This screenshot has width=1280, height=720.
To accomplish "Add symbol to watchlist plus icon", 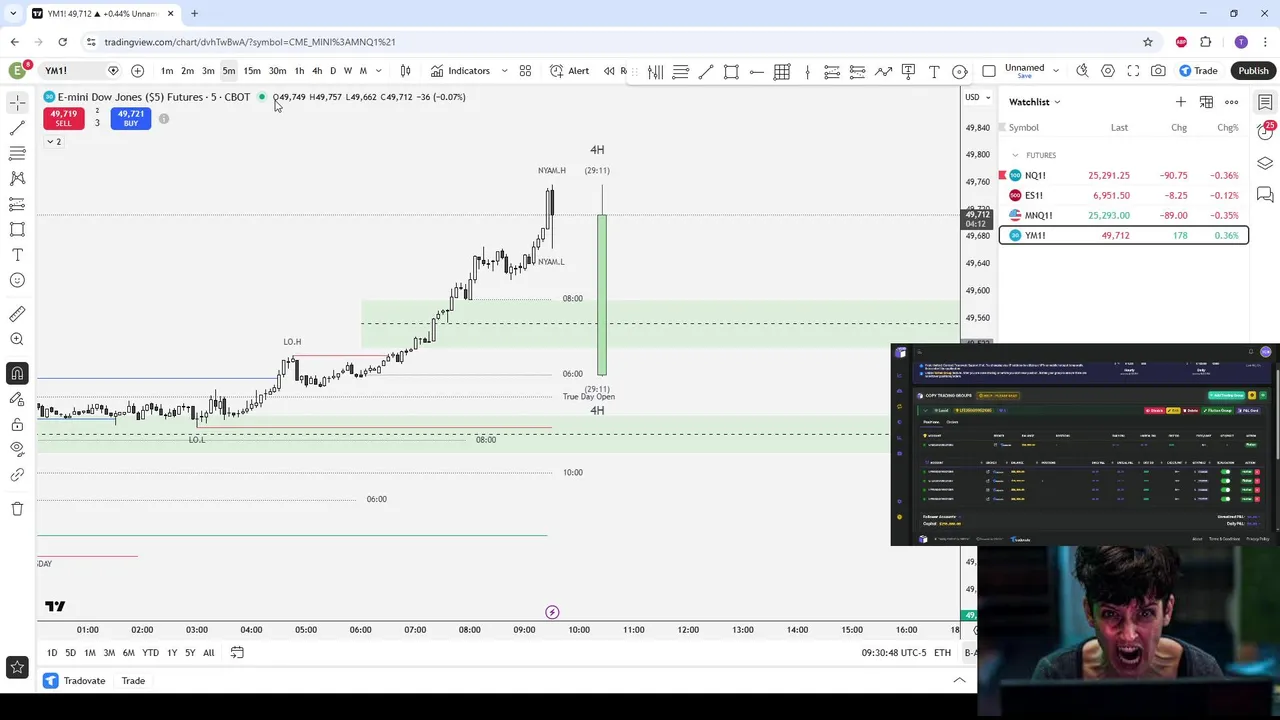I will (1180, 102).
